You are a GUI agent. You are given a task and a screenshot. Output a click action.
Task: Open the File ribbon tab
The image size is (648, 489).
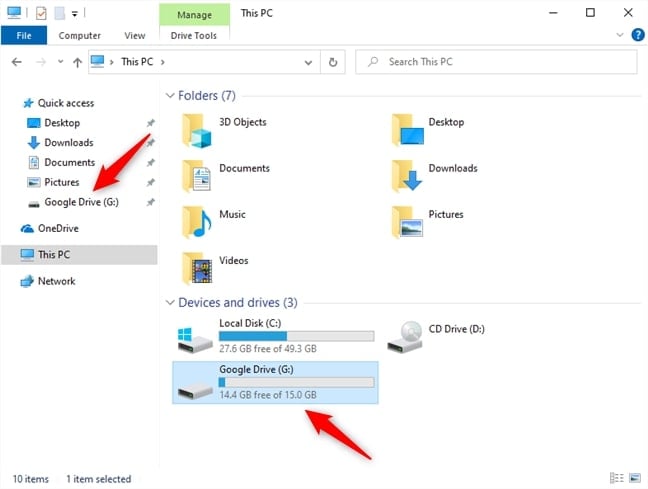[24, 36]
